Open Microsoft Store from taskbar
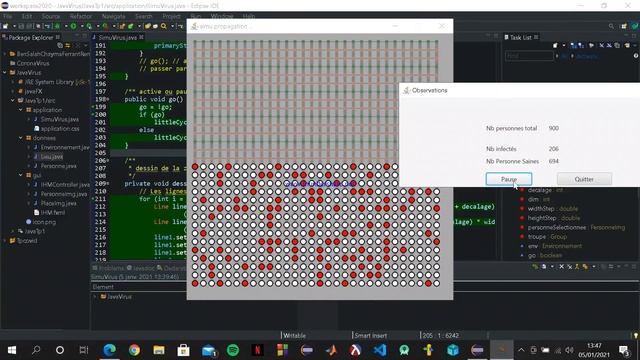 coord(183,350)
